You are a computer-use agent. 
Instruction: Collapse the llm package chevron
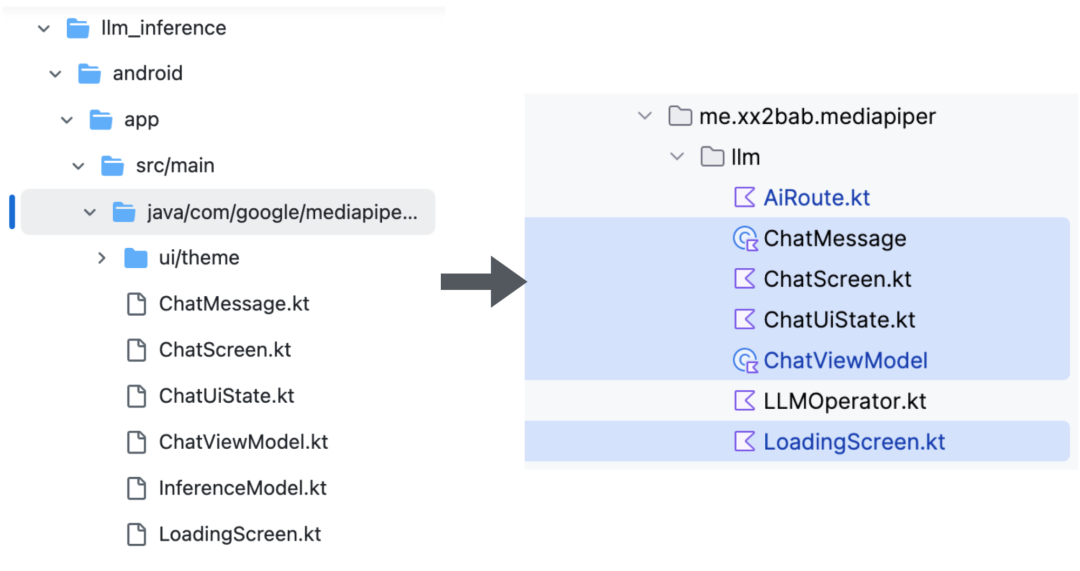click(x=677, y=157)
